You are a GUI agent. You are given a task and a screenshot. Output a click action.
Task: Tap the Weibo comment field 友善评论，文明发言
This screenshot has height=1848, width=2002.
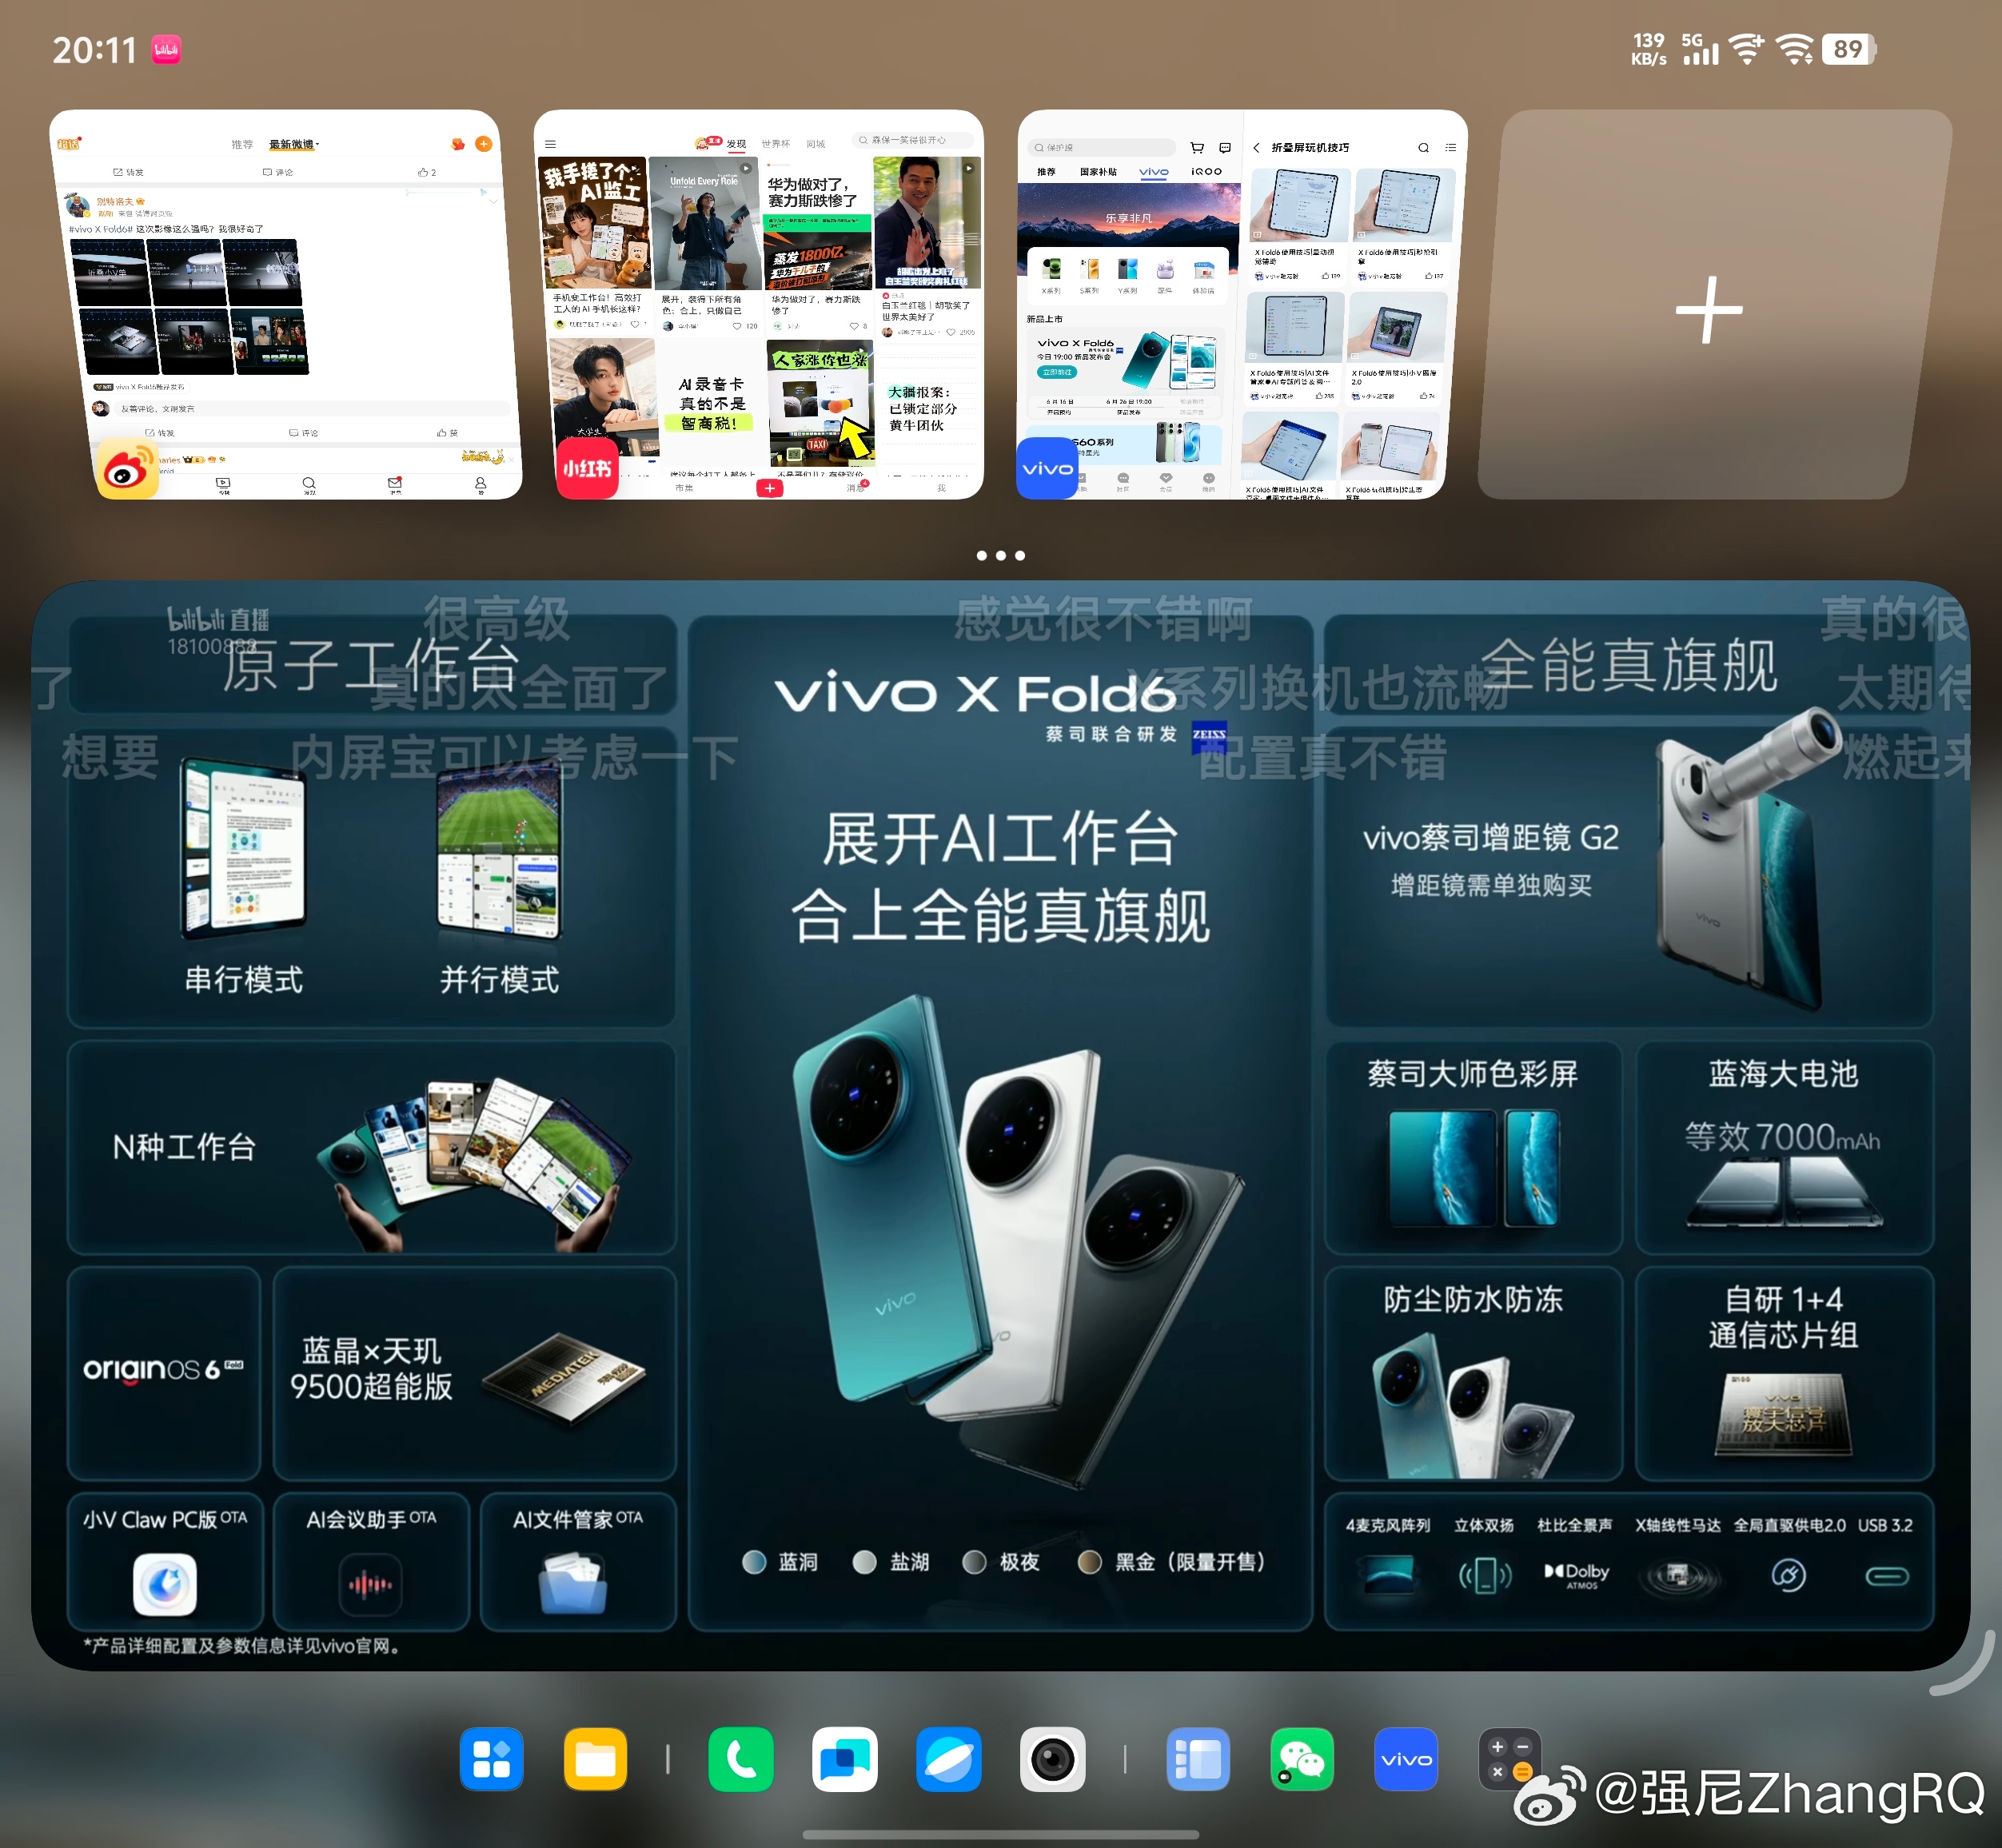point(311,408)
